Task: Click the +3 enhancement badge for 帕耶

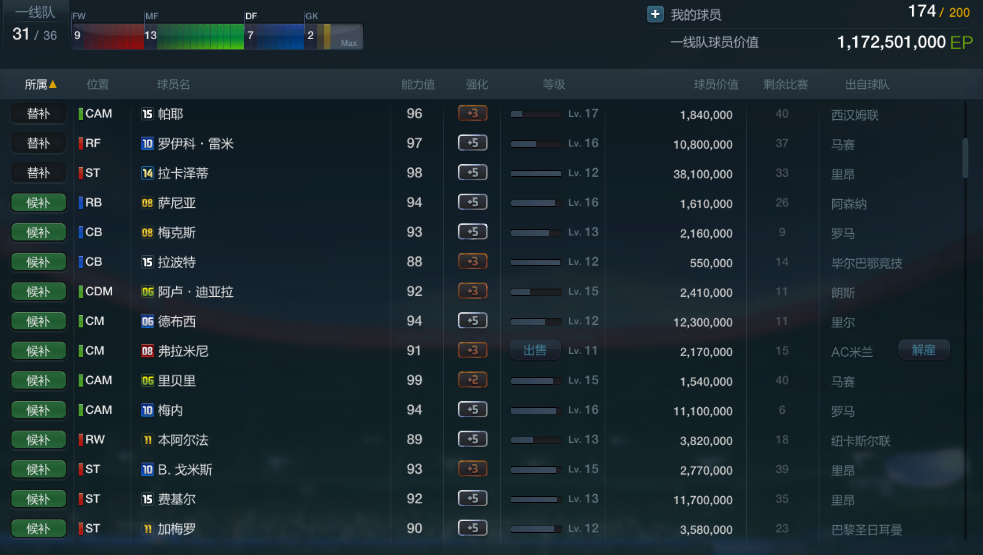Action: [x=473, y=114]
